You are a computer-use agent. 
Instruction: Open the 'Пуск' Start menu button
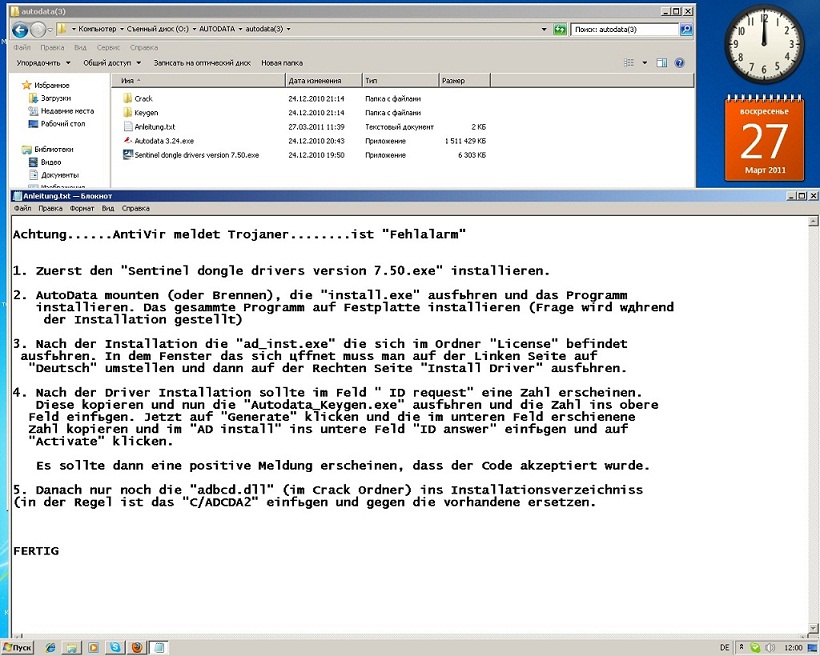tap(17, 648)
